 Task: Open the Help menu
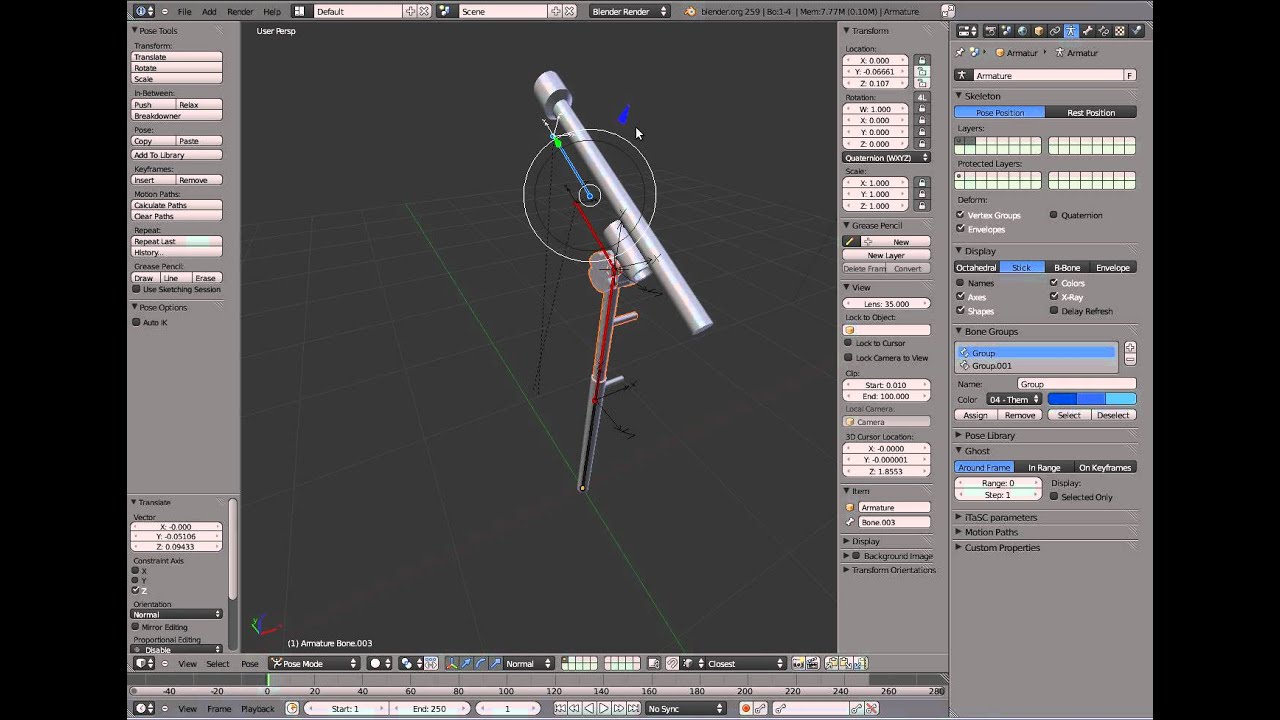(272, 11)
